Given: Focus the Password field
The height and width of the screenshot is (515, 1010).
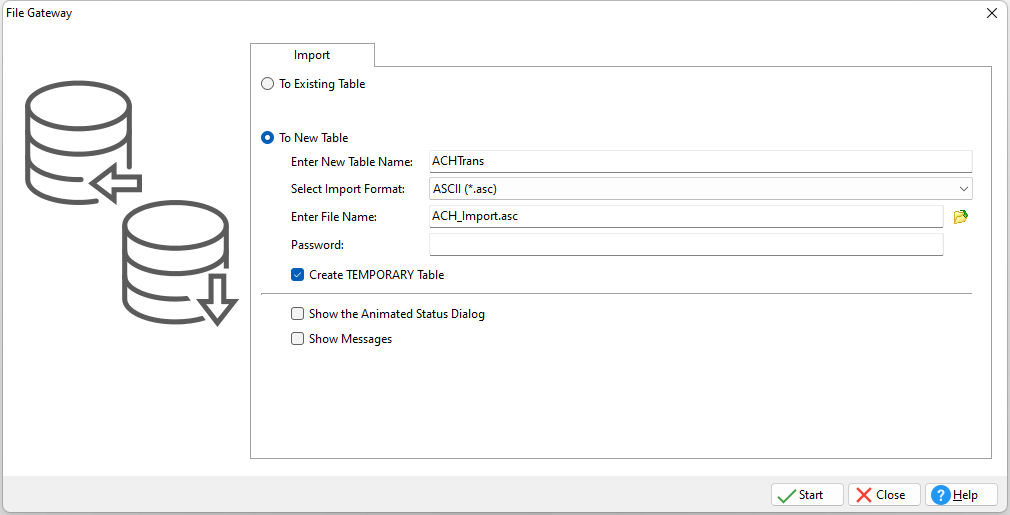Looking at the screenshot, I should [x=686, y=245].
